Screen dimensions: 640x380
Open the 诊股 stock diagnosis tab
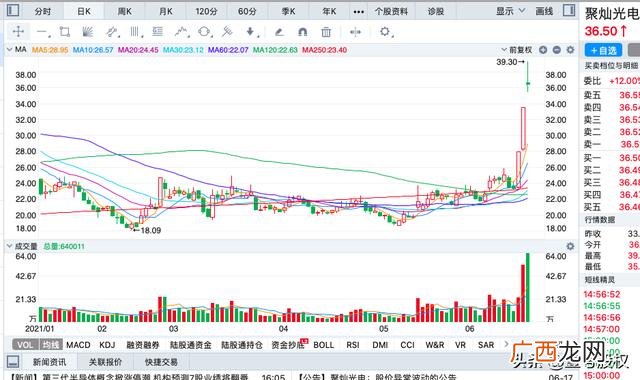coord(436,11)
